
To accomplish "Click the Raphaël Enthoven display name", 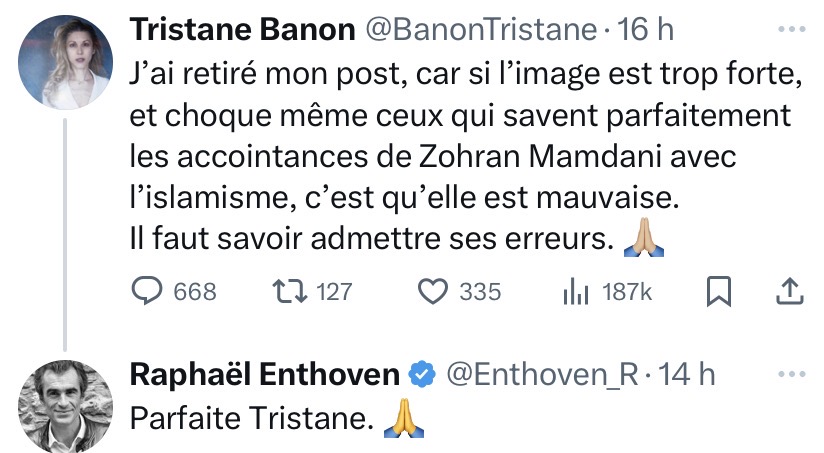I will 266,375.
